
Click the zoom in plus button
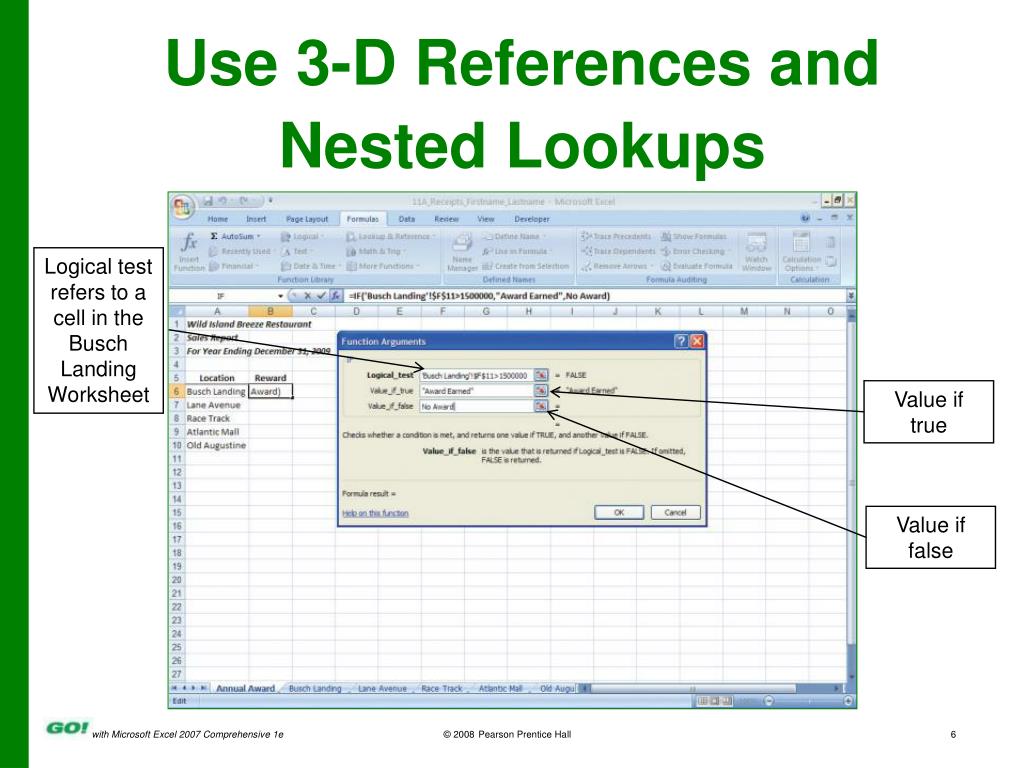pyautogui.click(x=848, y=701)
